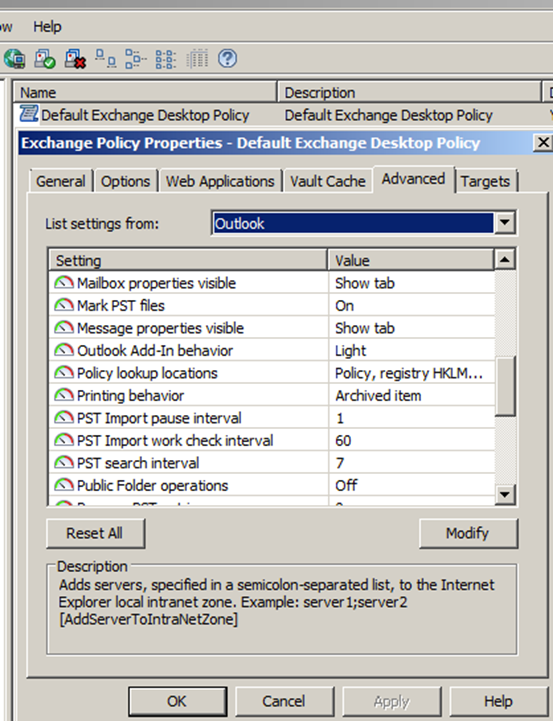The height and width of the screenshot is (721, 553).
Task: Sort by the Description column header
Action: (409, 92)
